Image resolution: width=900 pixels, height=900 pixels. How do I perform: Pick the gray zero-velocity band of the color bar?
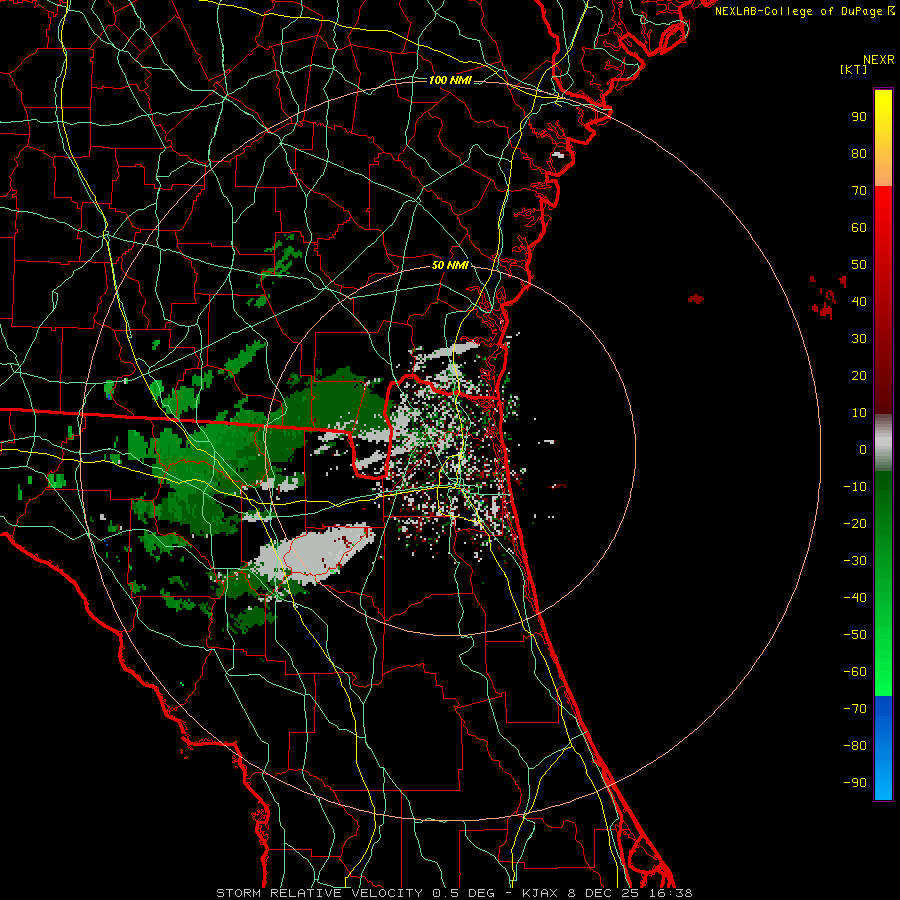883,443
